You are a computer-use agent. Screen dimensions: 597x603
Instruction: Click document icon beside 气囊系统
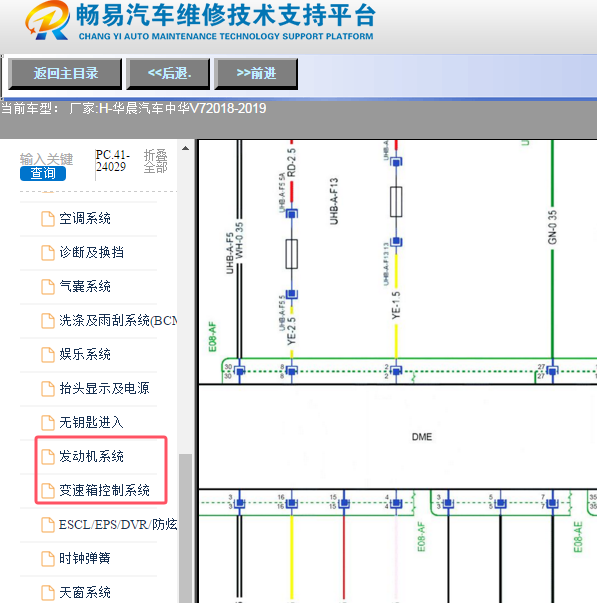click(48, 287)
